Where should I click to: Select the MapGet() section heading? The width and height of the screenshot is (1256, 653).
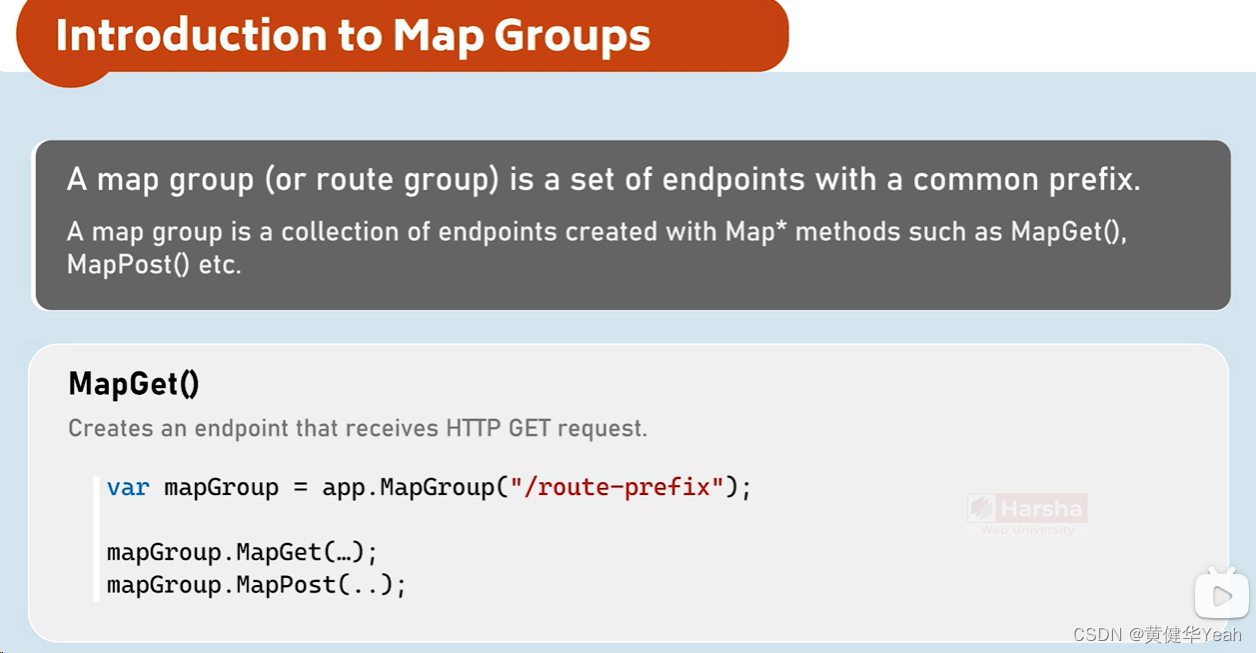pyautogui.click(x=133, y=383)
